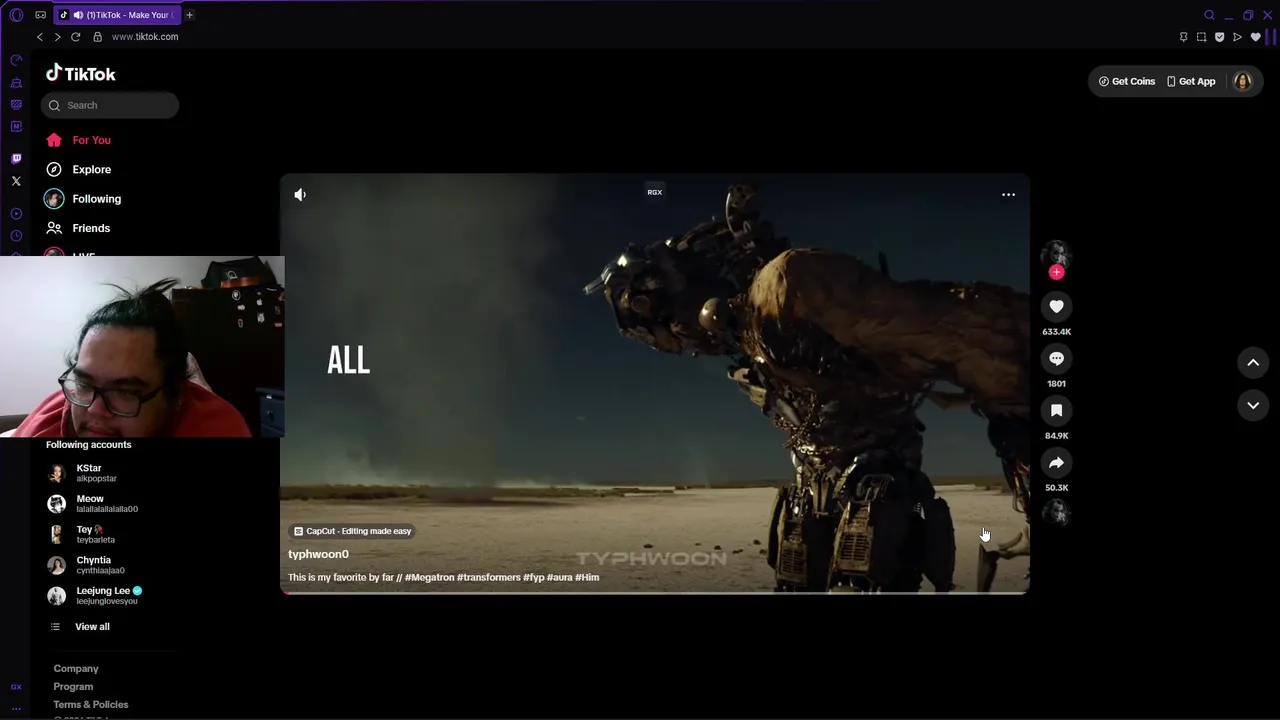
Task: Expand Terms & Policies footer section
Action: [91, 705]
